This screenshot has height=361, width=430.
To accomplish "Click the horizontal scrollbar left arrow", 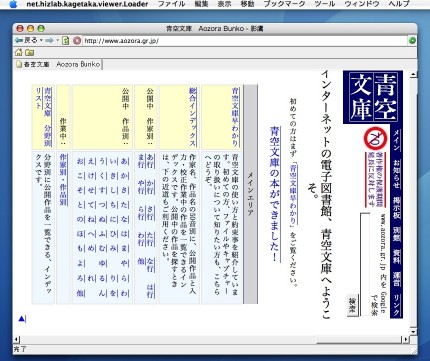I will 16,340.
